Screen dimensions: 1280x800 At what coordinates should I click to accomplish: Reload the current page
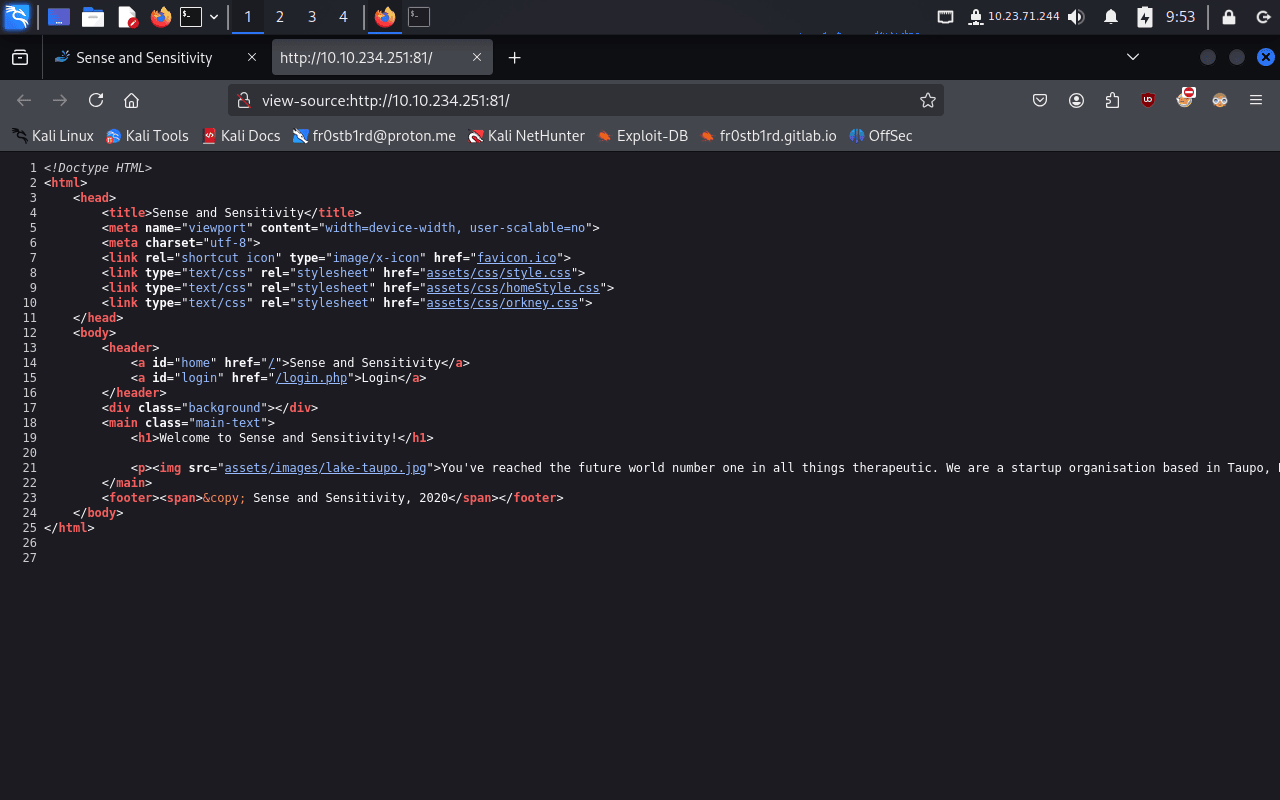pyautogui.click(x=96, y=100)
